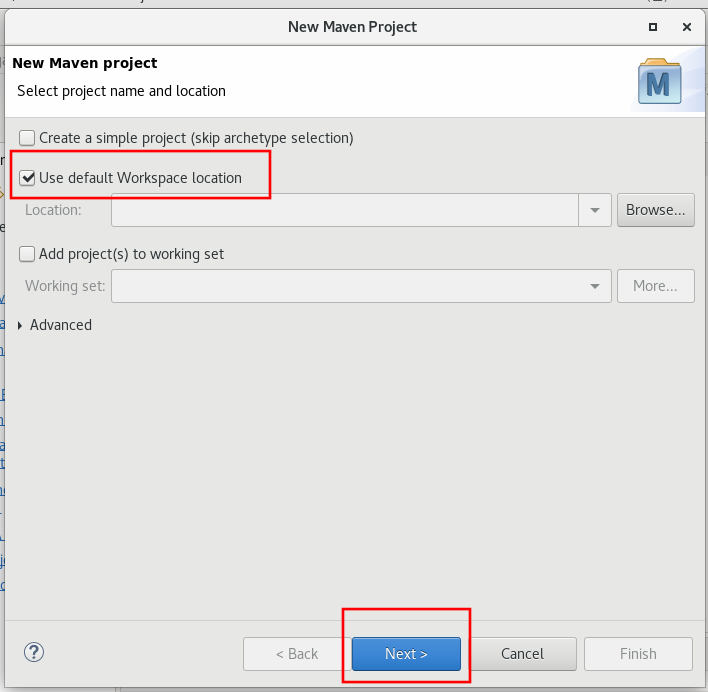Click the Finish button
The height and width of the screenshot is (692, 708).
click(x=638, y=654)
